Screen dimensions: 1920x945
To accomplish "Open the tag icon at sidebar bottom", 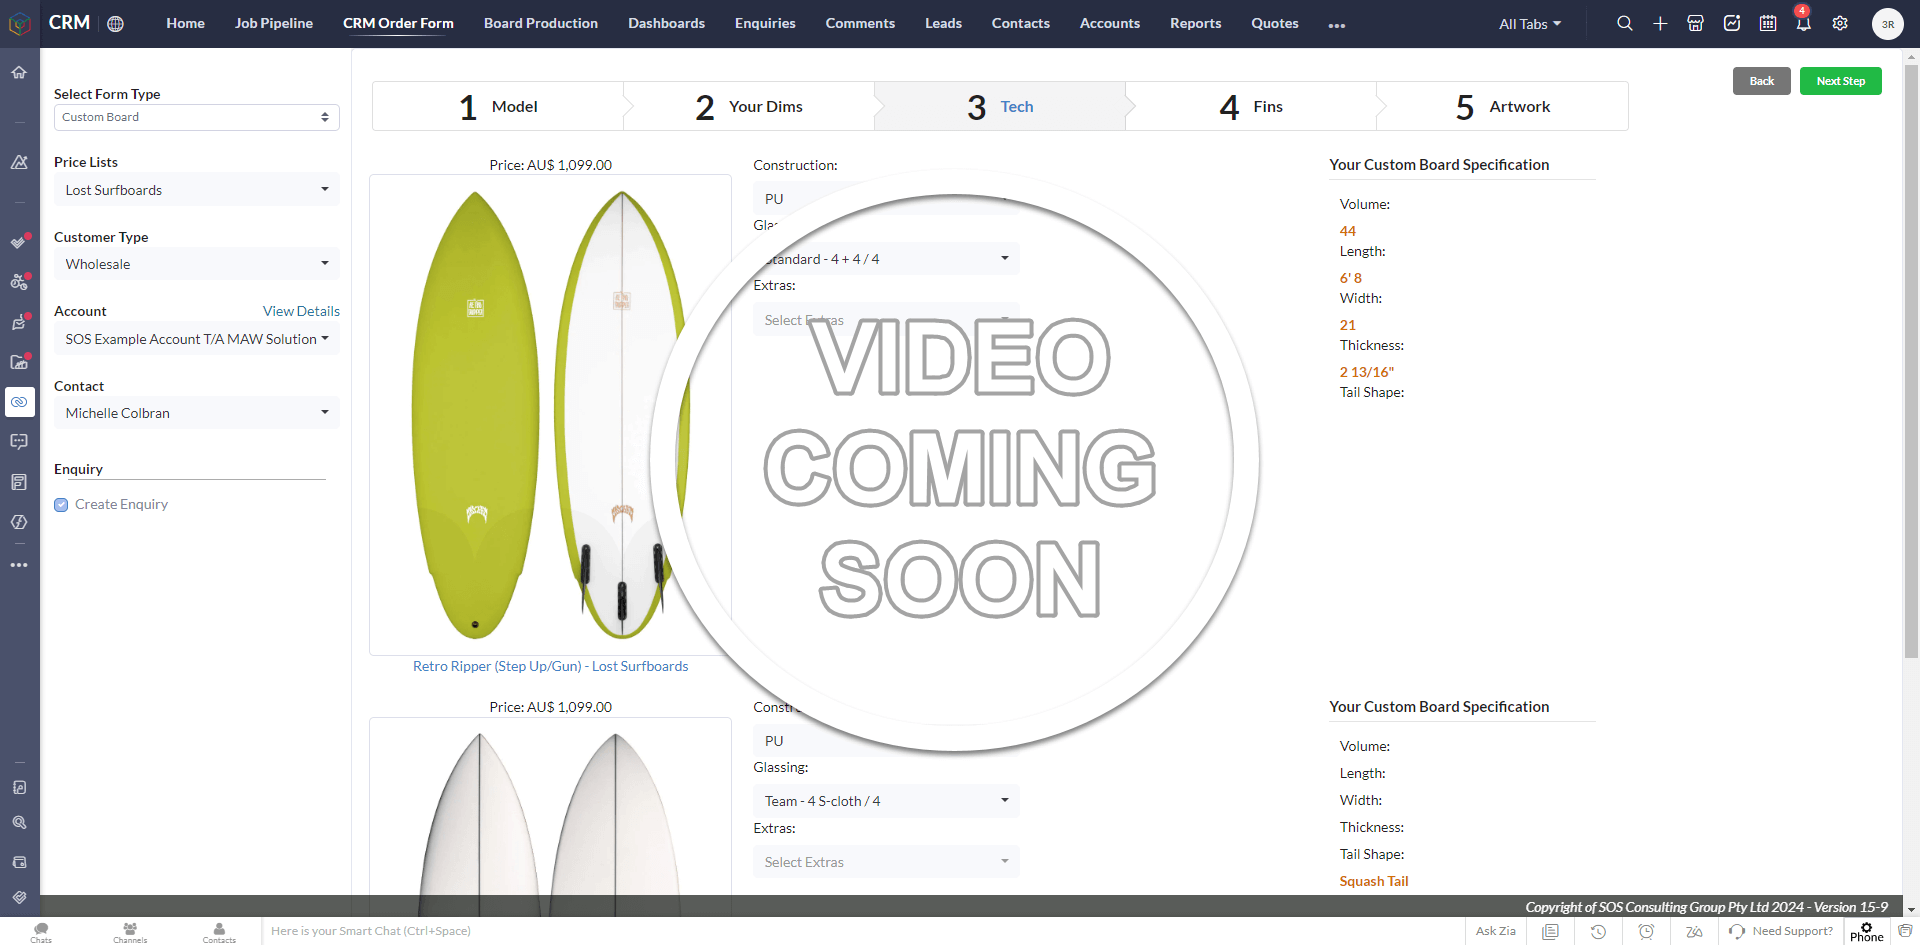I will point(19,897).
